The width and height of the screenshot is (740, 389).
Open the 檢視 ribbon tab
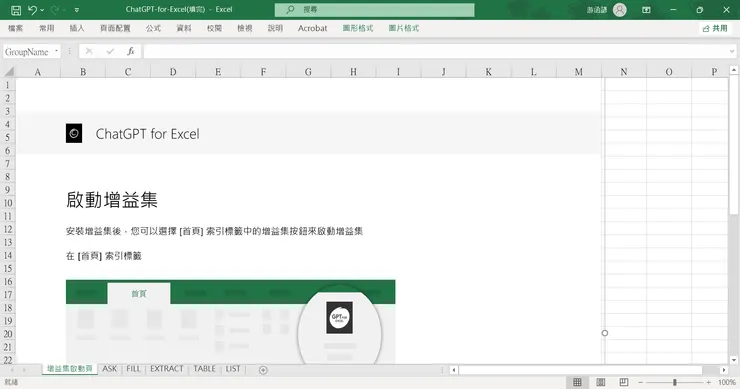coord(244,28)
